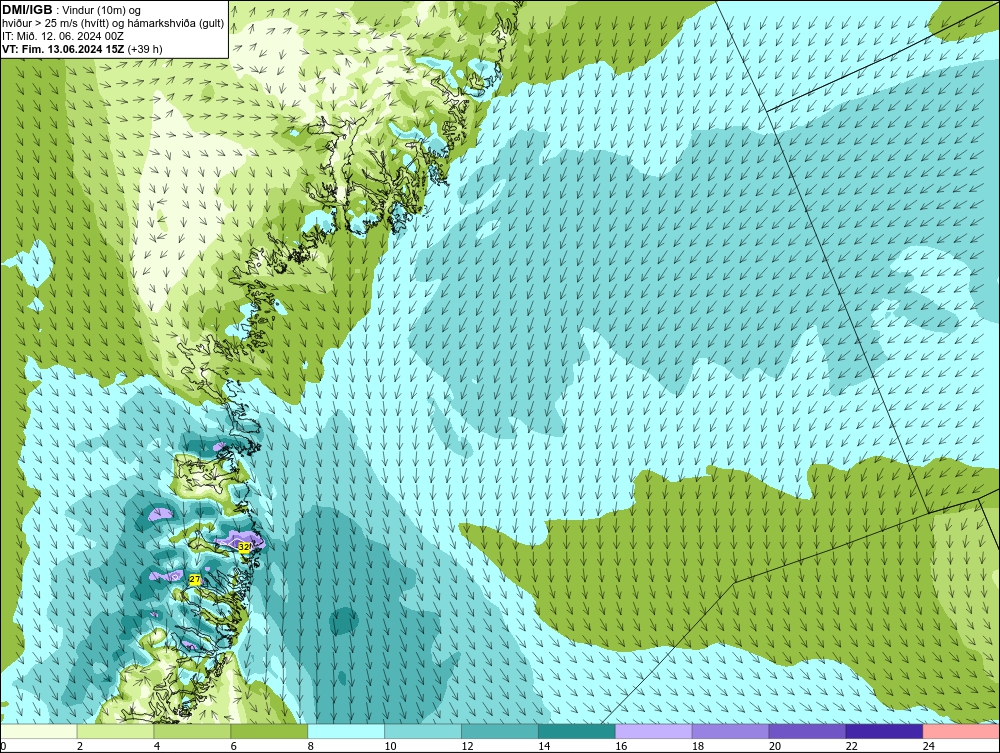Click the legend scale number 6
Image resolution: width=1000 pixels, height=753 pixels.
pyautogui.click(x=233, y=746)
